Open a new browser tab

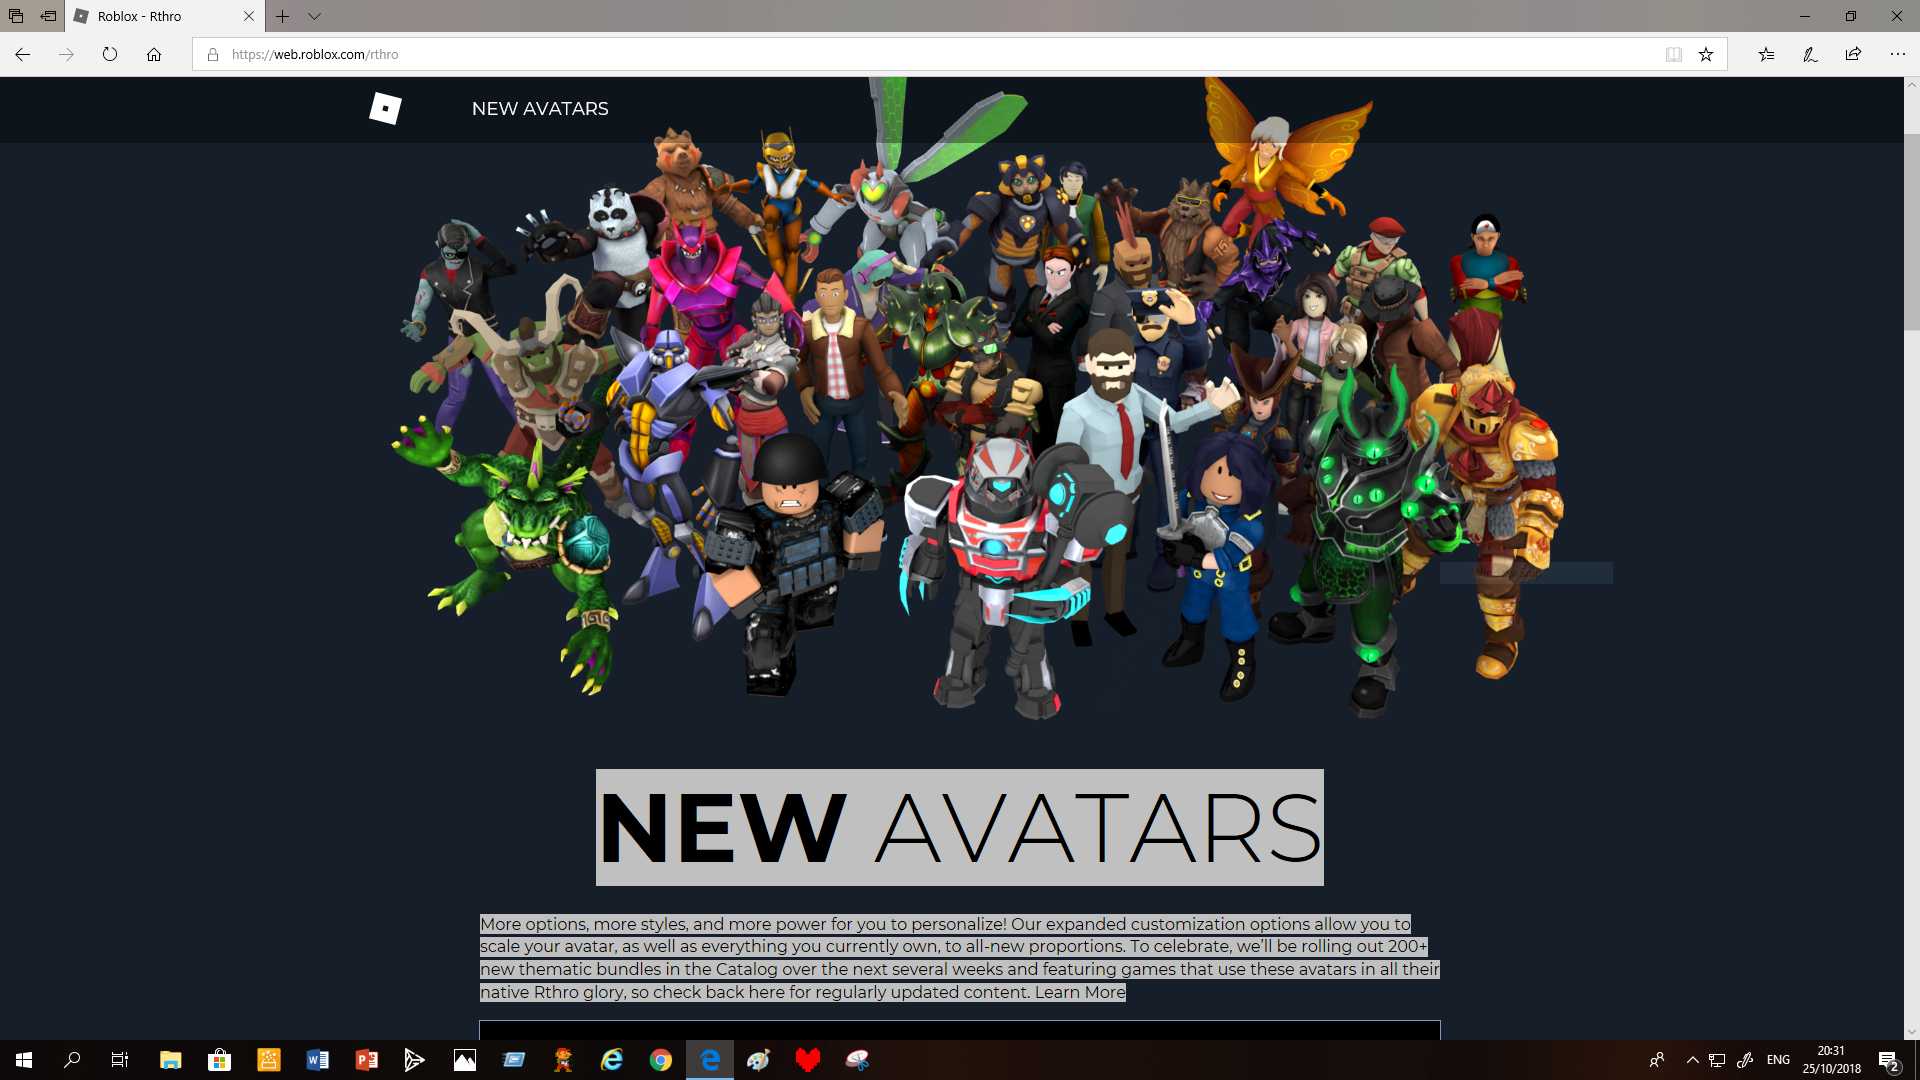(283, 16)
